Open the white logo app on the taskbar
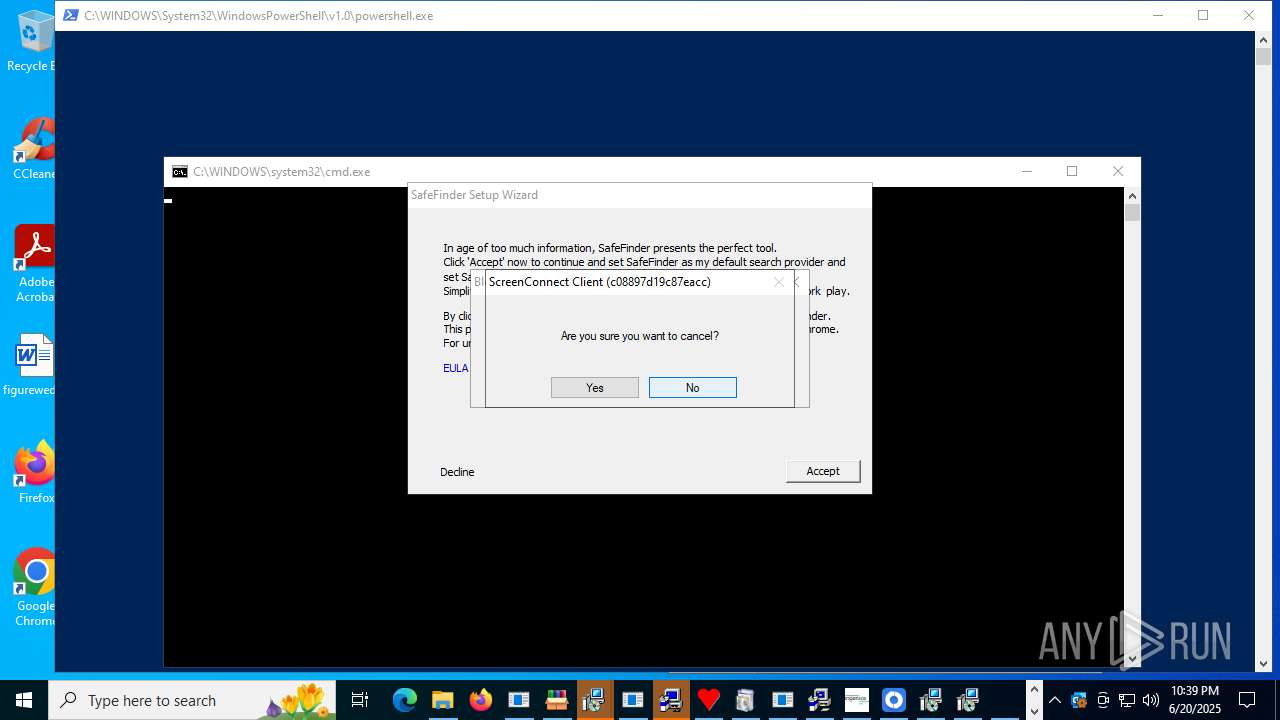Screen dimensions: 1280x720 [856, 700]
